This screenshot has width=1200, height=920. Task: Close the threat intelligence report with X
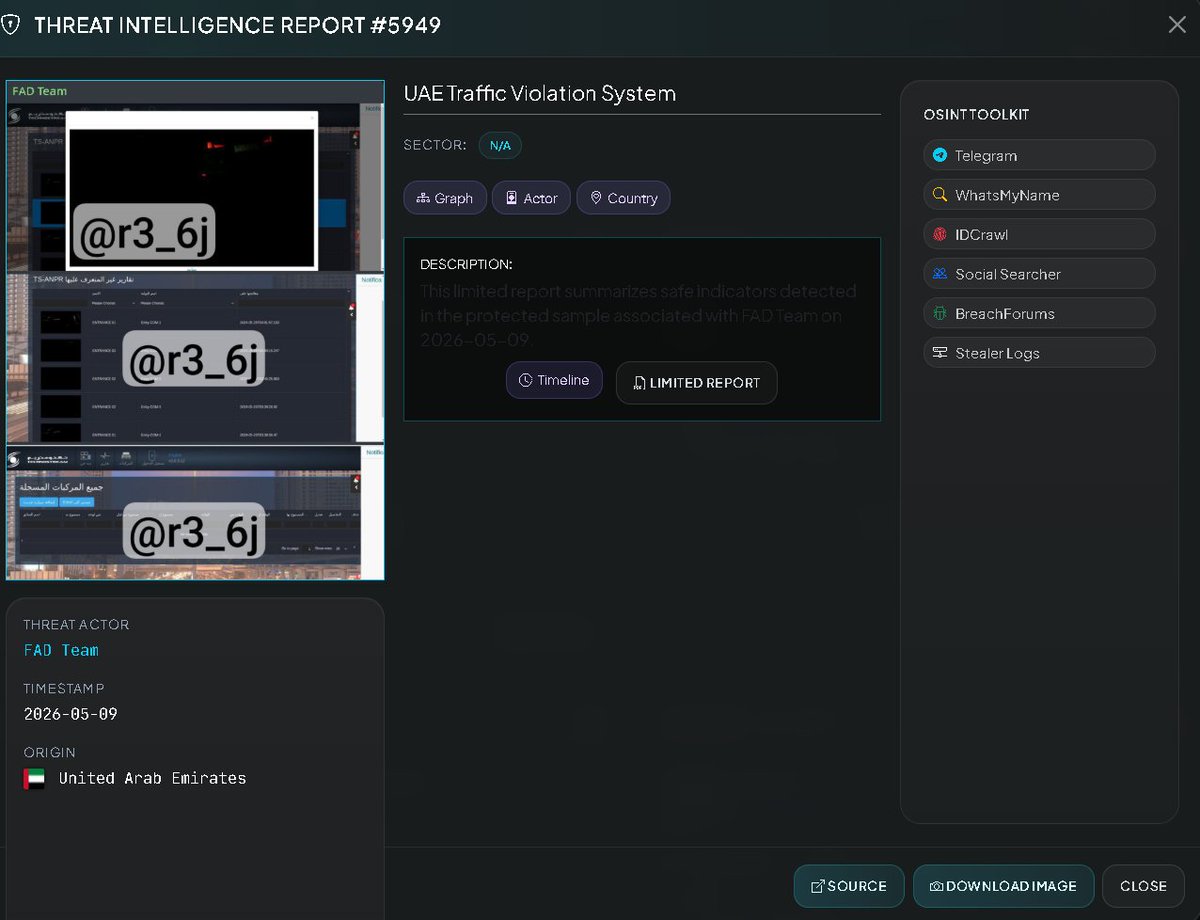pos(1177,25)
